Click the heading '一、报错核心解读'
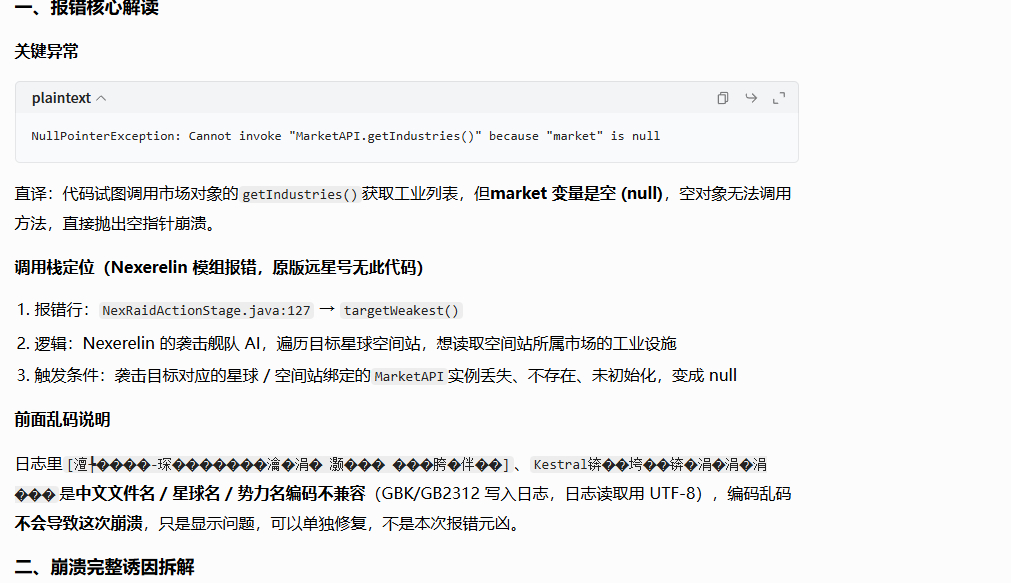 point(86,8)
